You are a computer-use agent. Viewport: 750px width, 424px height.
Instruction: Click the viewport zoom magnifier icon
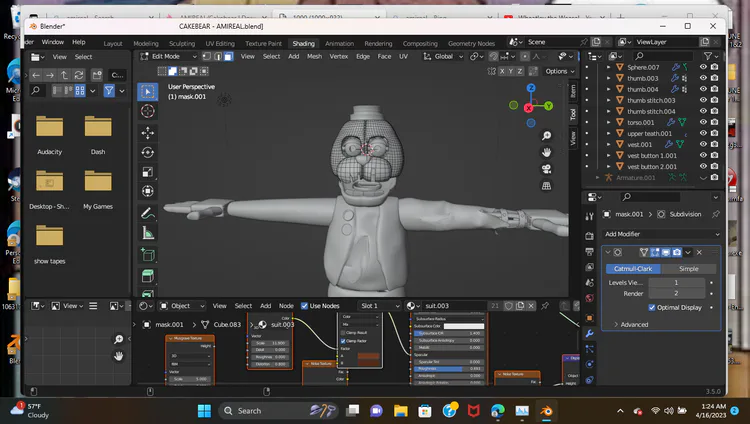click(x=546, y=136)
